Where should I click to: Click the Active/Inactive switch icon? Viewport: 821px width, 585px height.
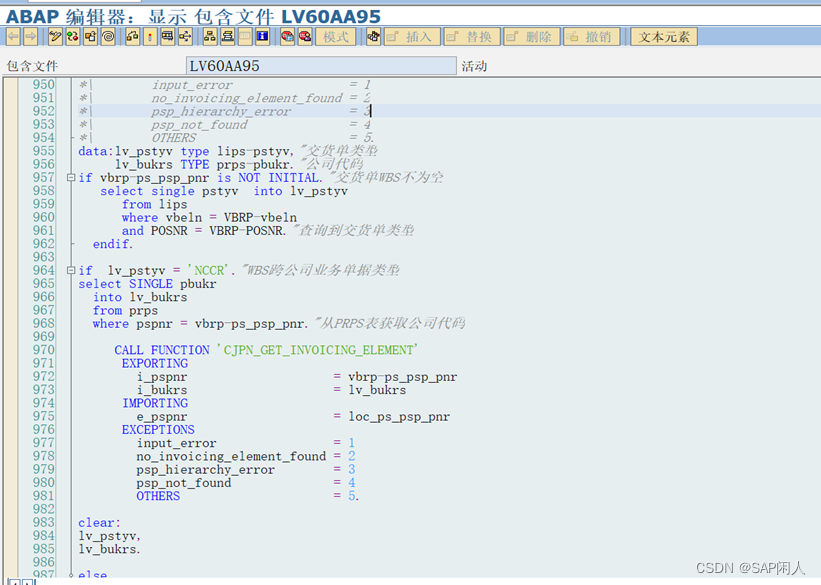[x=73, y=37]
